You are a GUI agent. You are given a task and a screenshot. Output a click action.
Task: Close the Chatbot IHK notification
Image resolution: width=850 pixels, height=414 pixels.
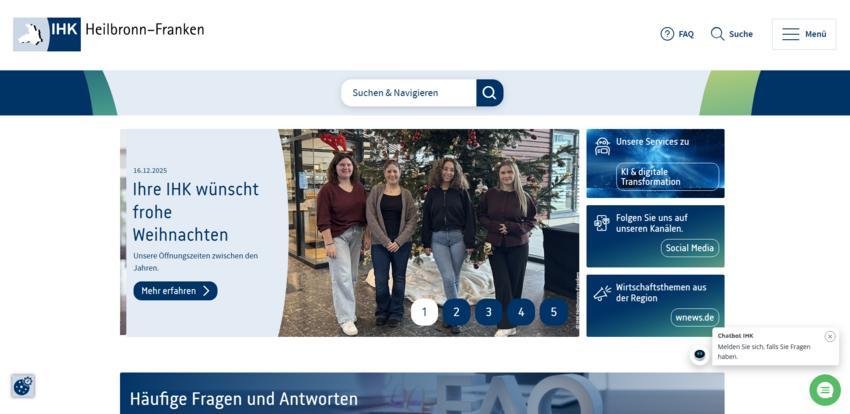pos(830,336)
